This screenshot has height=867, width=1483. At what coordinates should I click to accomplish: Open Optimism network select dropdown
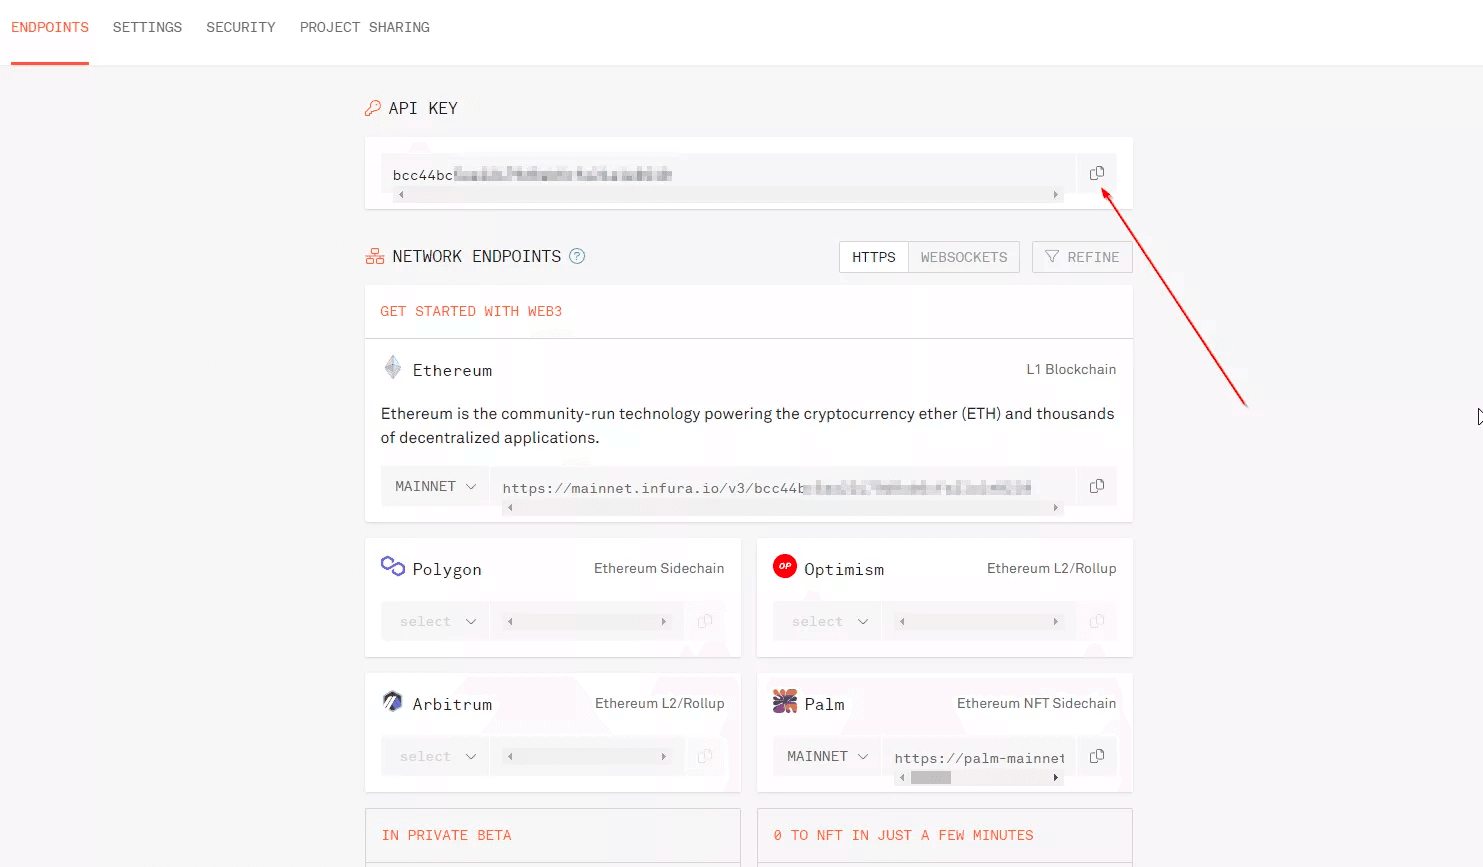pos(827,621)
